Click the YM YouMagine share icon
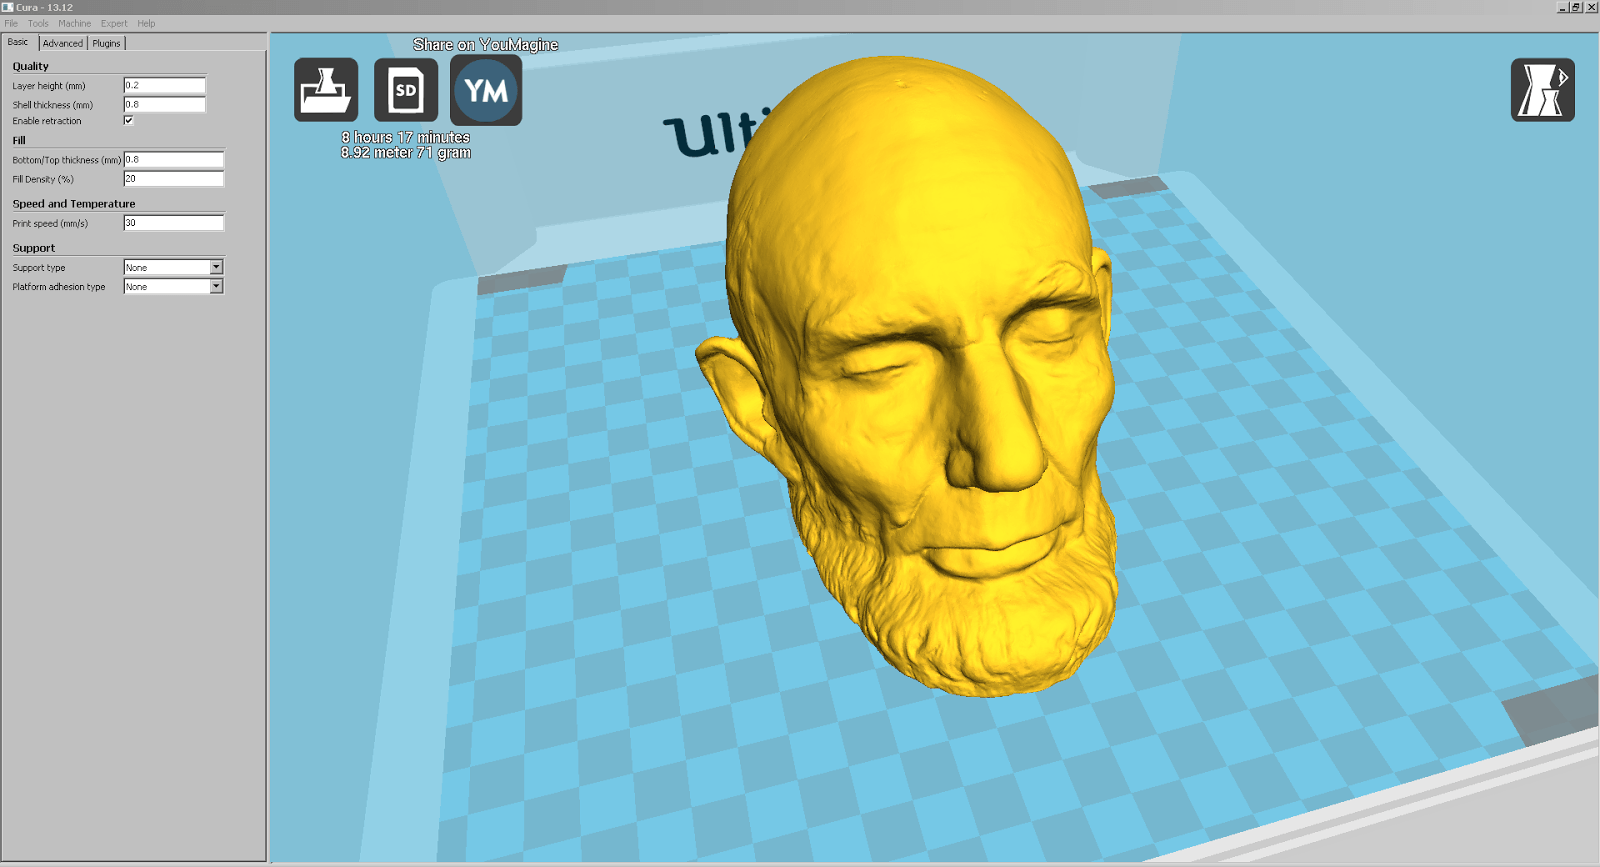1600x867 pixels. 486,90
